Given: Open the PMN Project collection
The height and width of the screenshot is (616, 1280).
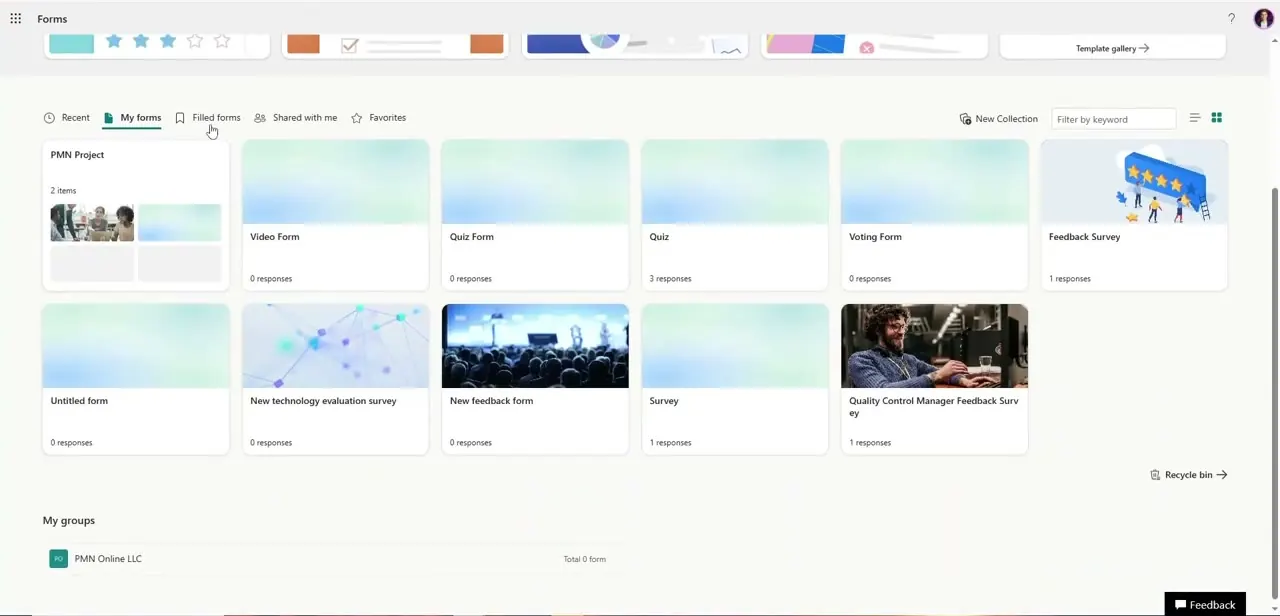Looking at the screenshot, I should 136,216.
